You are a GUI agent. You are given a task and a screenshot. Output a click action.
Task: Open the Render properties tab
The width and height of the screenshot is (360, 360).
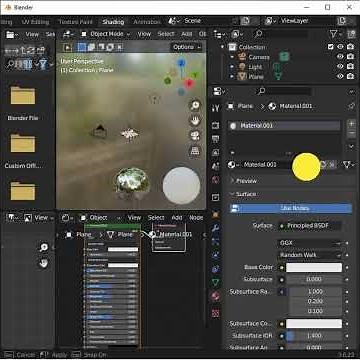pos(216,125)
